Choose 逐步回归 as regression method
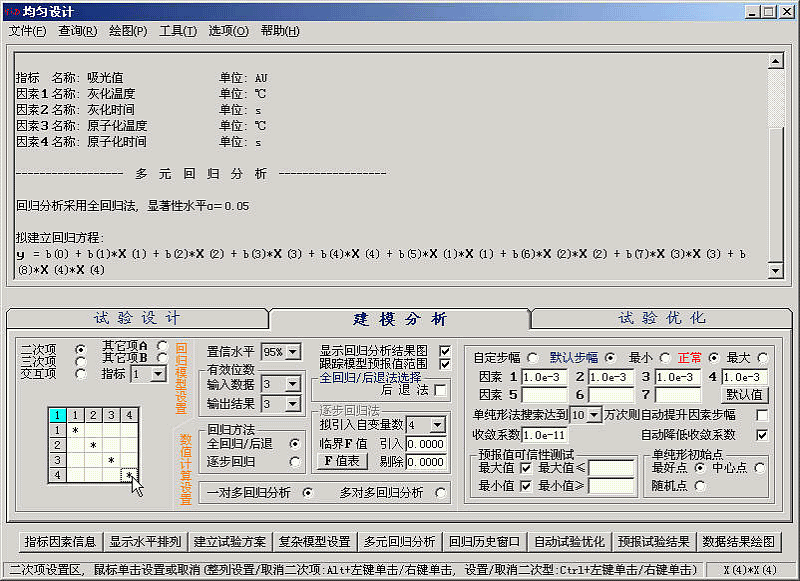Image resolution: width=800 pixels, height=581 pixels. pos(294,462)
